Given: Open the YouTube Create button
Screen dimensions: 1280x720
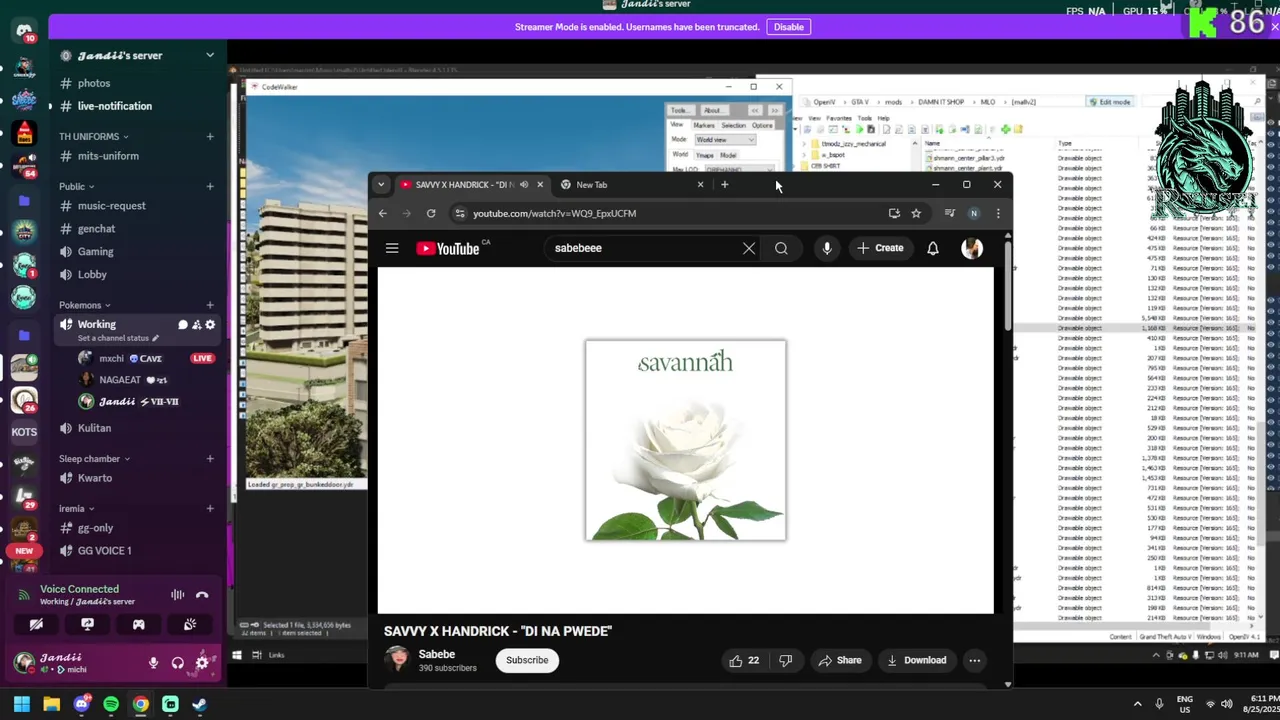Looking at the screenshot, I should (880, 248).
